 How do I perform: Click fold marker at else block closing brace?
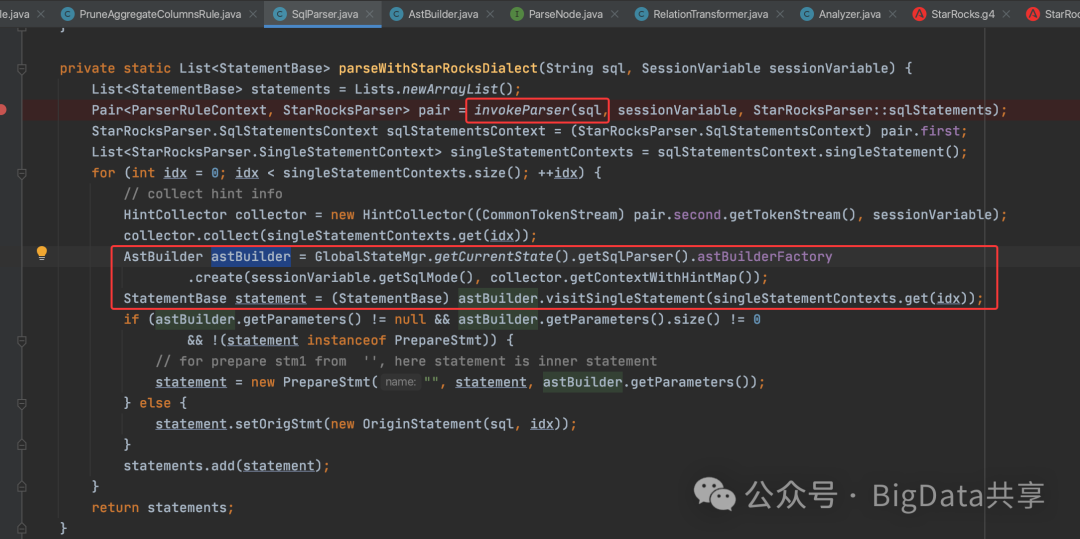[22, 445]
